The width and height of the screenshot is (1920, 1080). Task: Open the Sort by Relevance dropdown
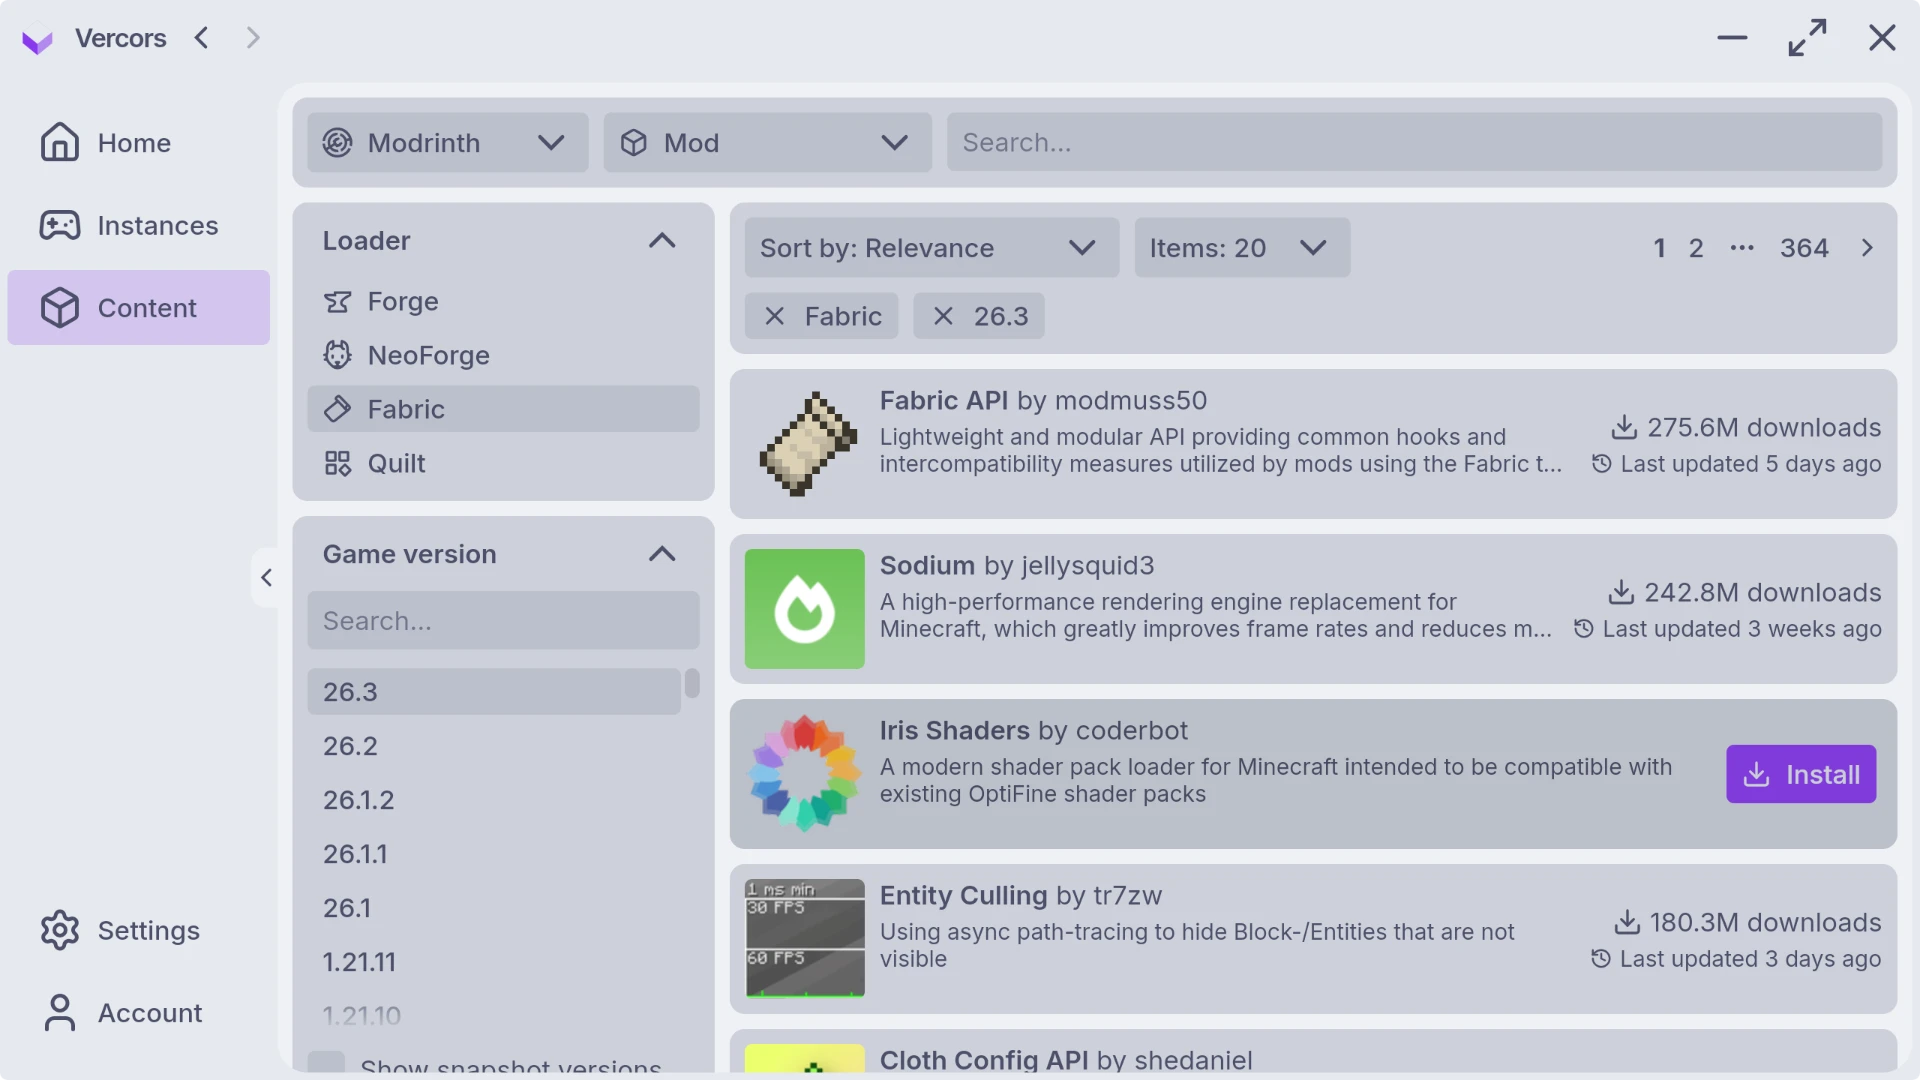click(931, 248)
